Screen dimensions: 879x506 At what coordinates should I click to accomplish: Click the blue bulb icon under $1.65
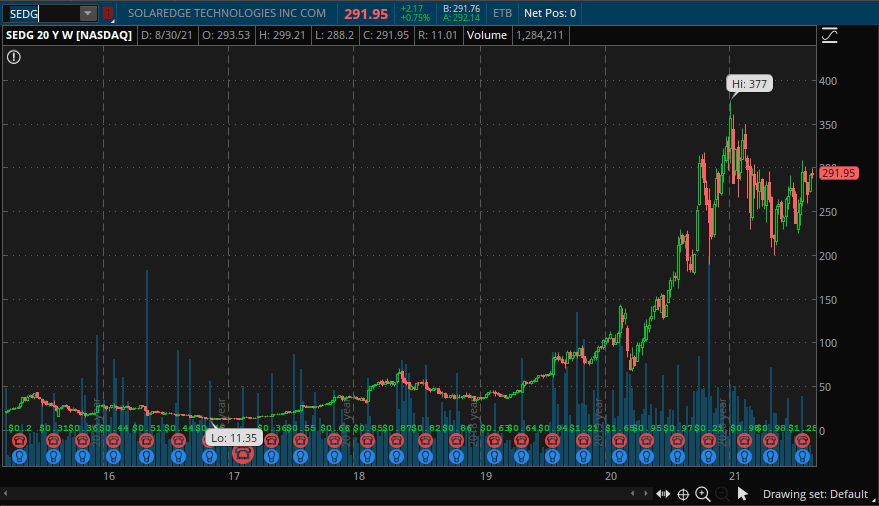[x=619, y=457]
